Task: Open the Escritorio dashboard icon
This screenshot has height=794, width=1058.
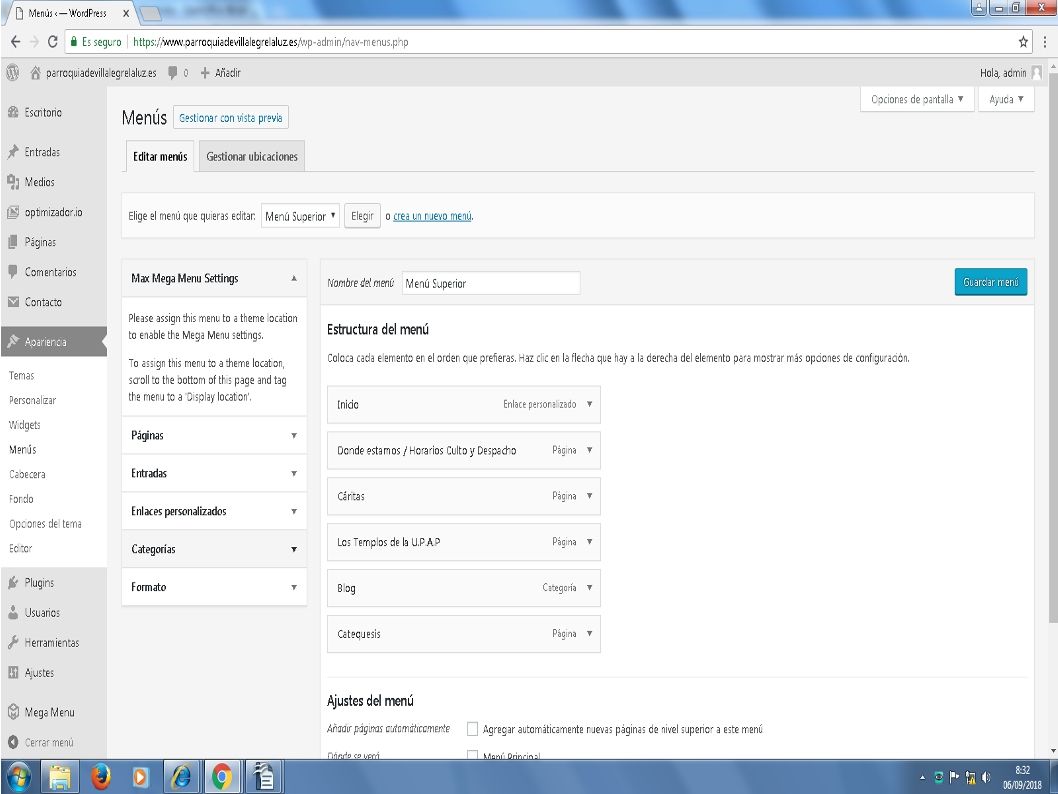Action: pos(13,112)
